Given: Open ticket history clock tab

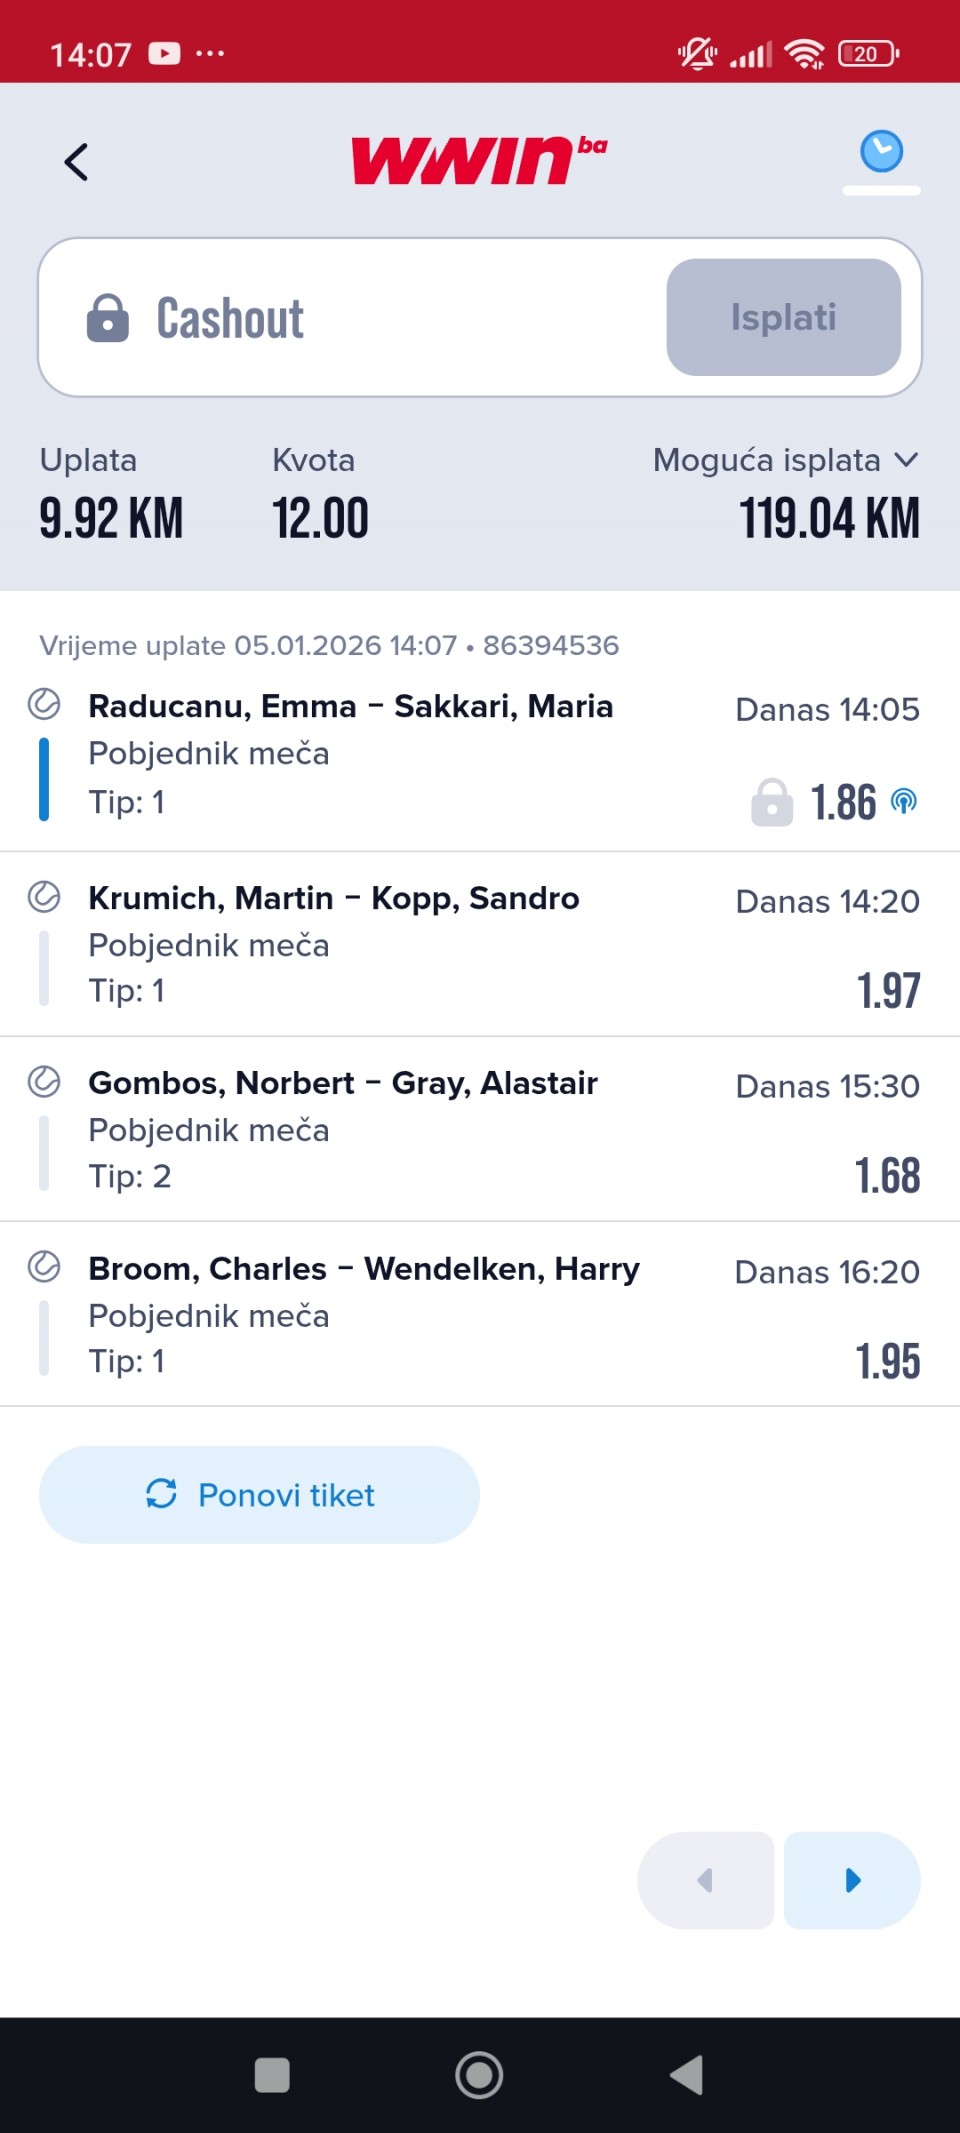Looking at the screenshot, I should [881, 153].
